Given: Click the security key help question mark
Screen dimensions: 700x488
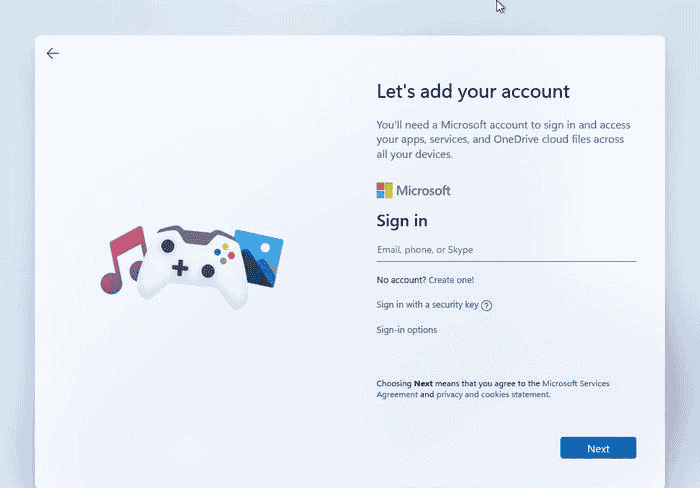Looking at the screenshot, I should point(487,306).
